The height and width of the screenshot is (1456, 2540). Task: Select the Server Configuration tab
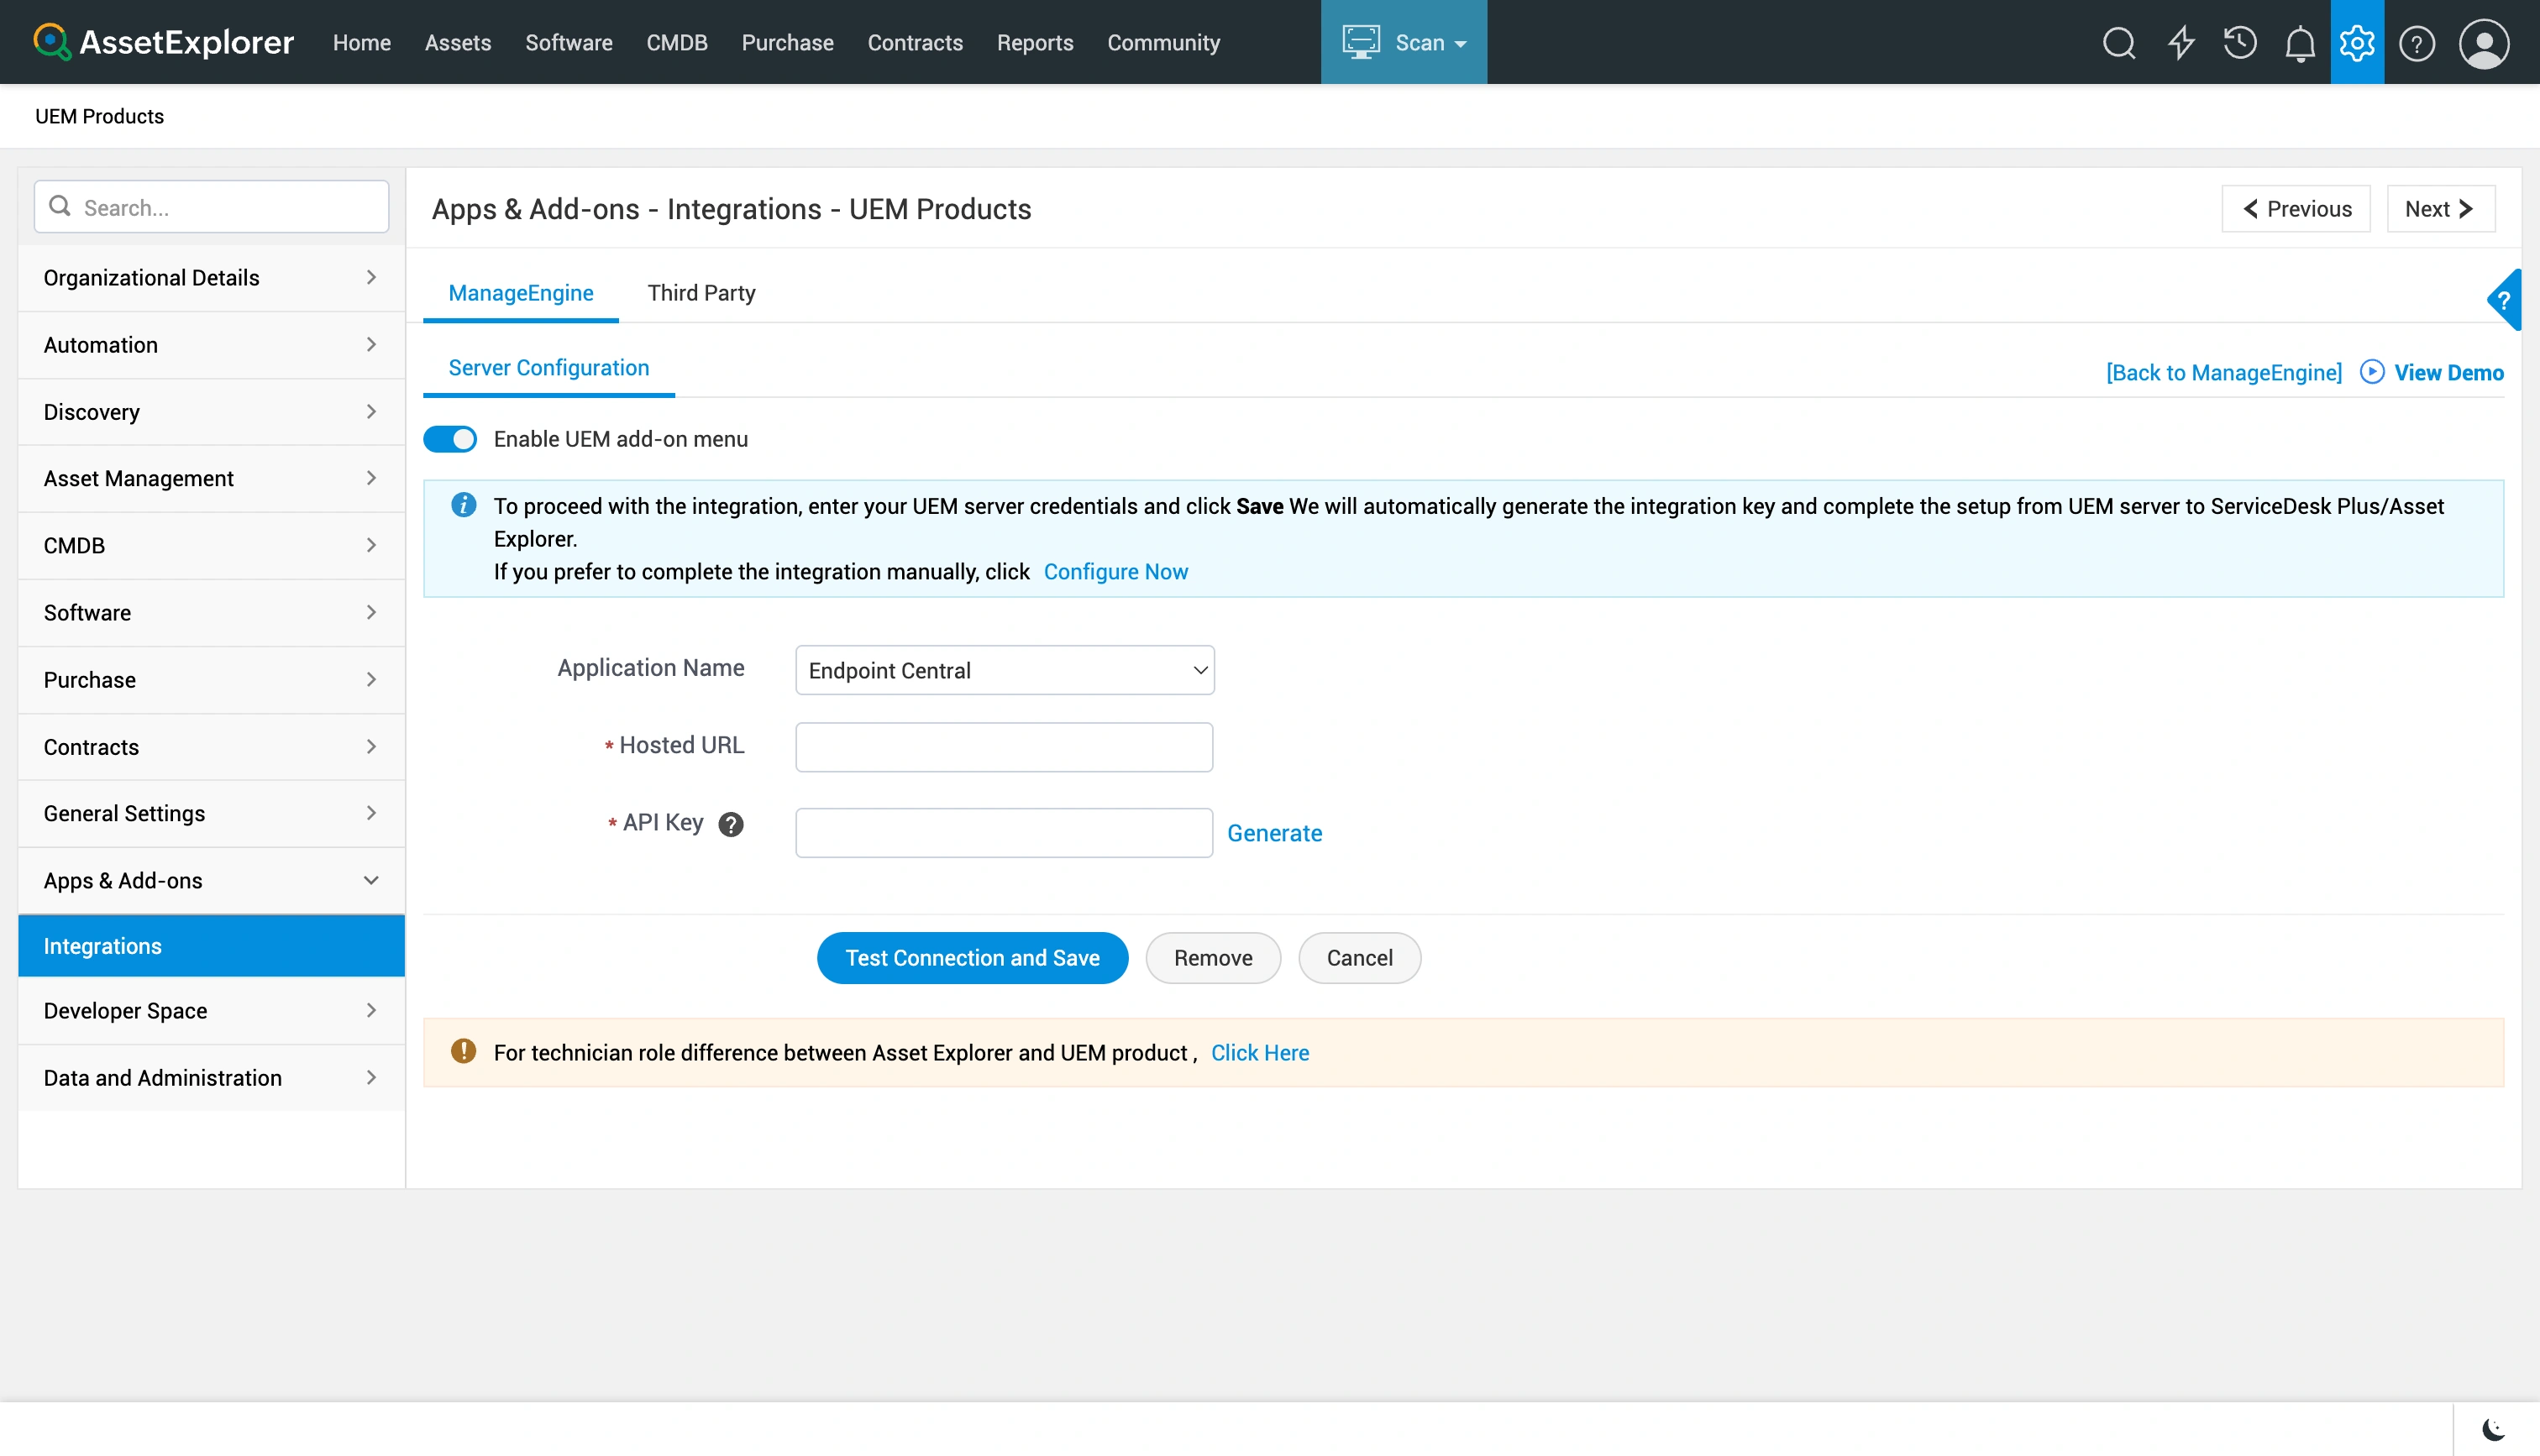click(549, 368)
